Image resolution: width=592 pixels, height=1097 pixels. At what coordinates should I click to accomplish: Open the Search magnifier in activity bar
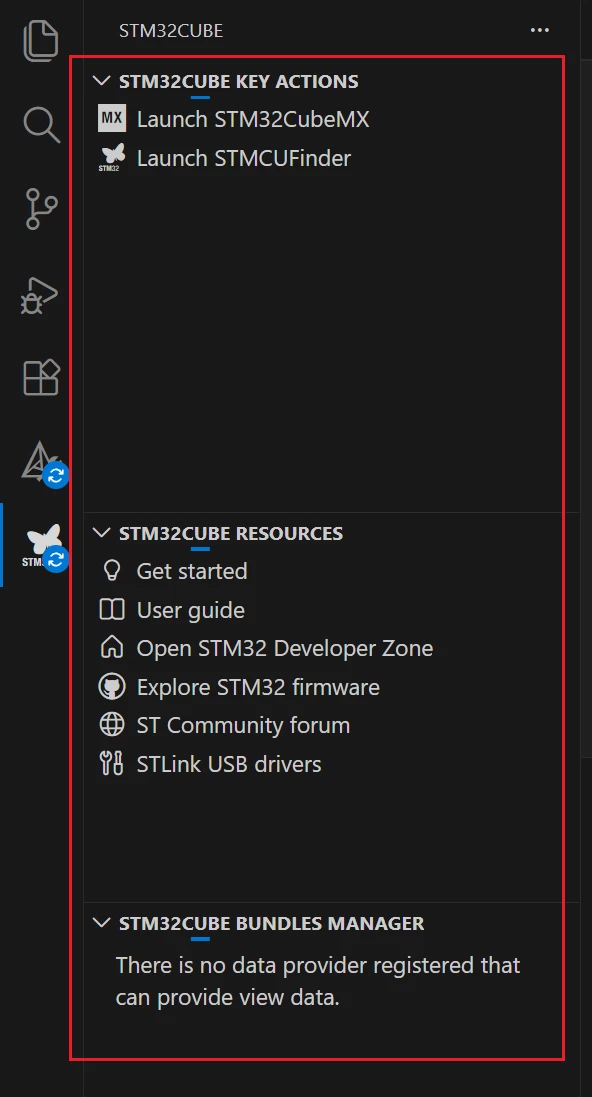tap(41, 125)
